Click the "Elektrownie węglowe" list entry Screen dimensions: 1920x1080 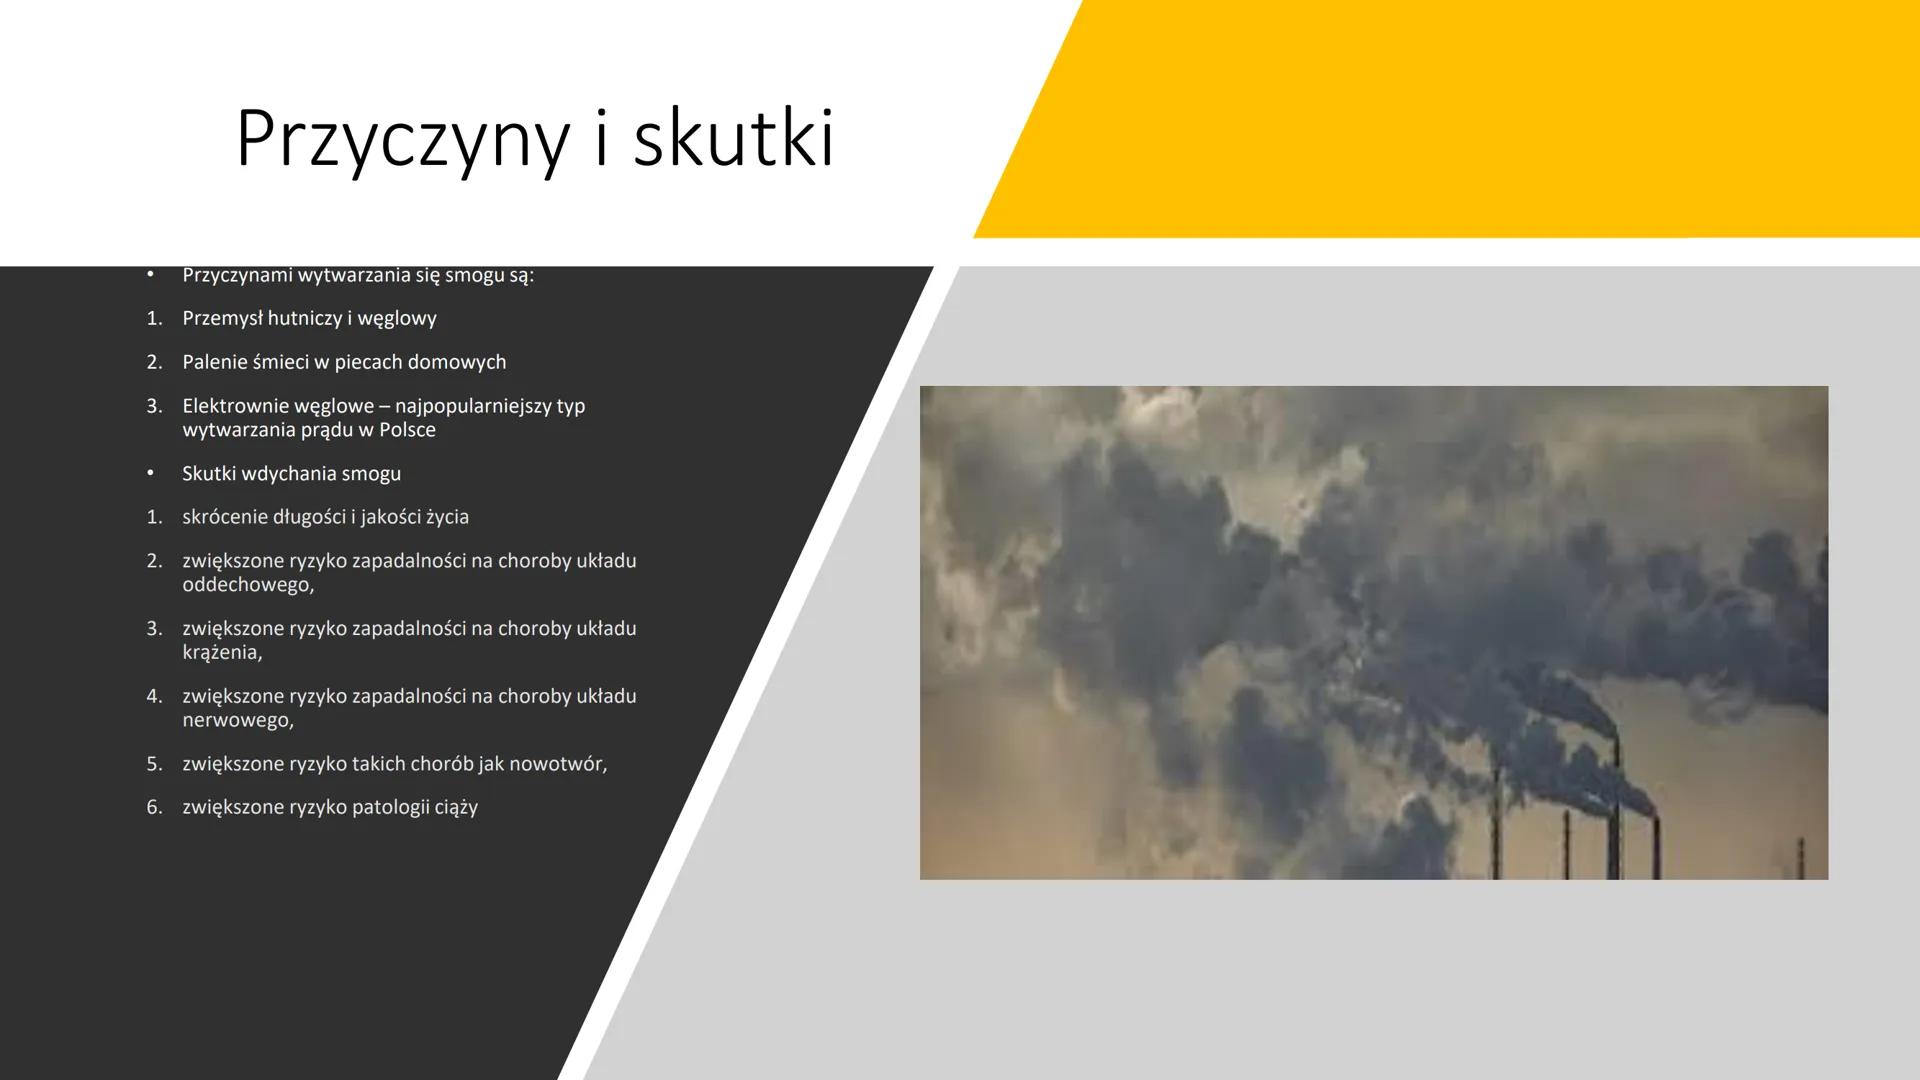tap(383, 417)
